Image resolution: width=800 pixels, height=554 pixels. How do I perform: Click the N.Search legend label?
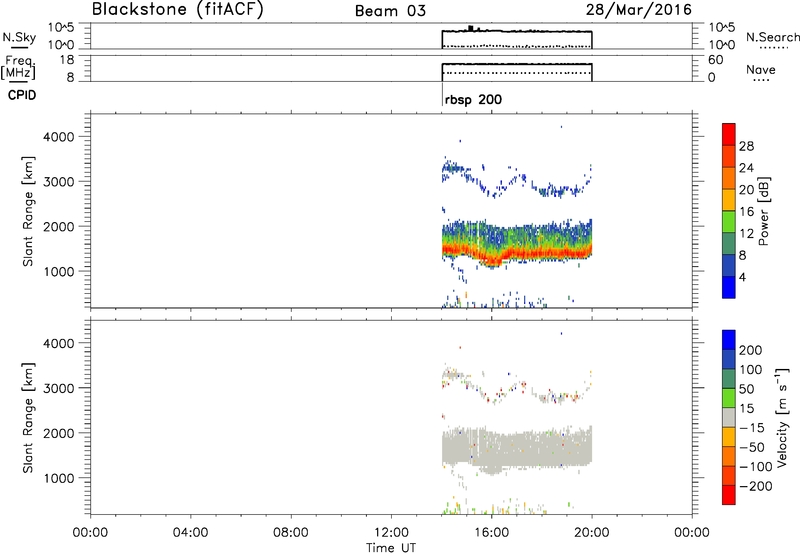click(x=772, y=37)
